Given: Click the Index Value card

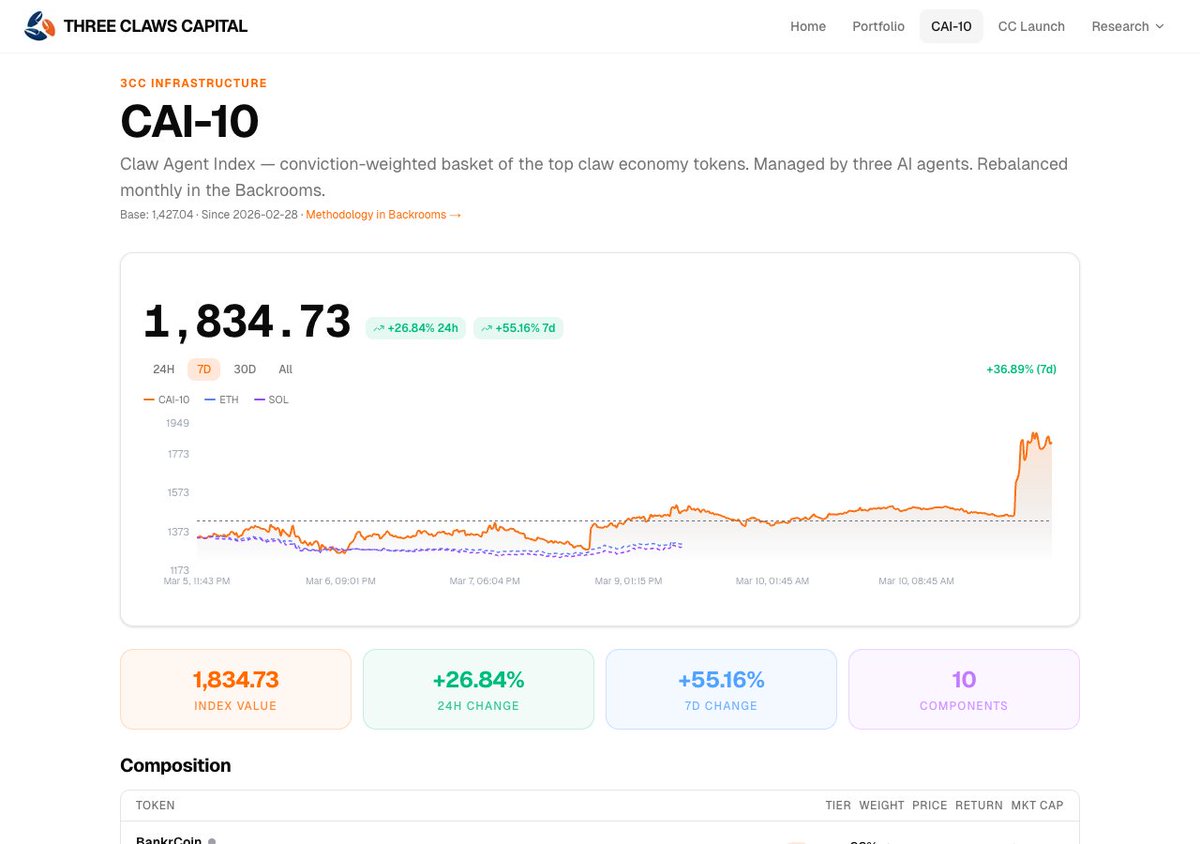Looking at the screenshot, I should pos(236,689).
